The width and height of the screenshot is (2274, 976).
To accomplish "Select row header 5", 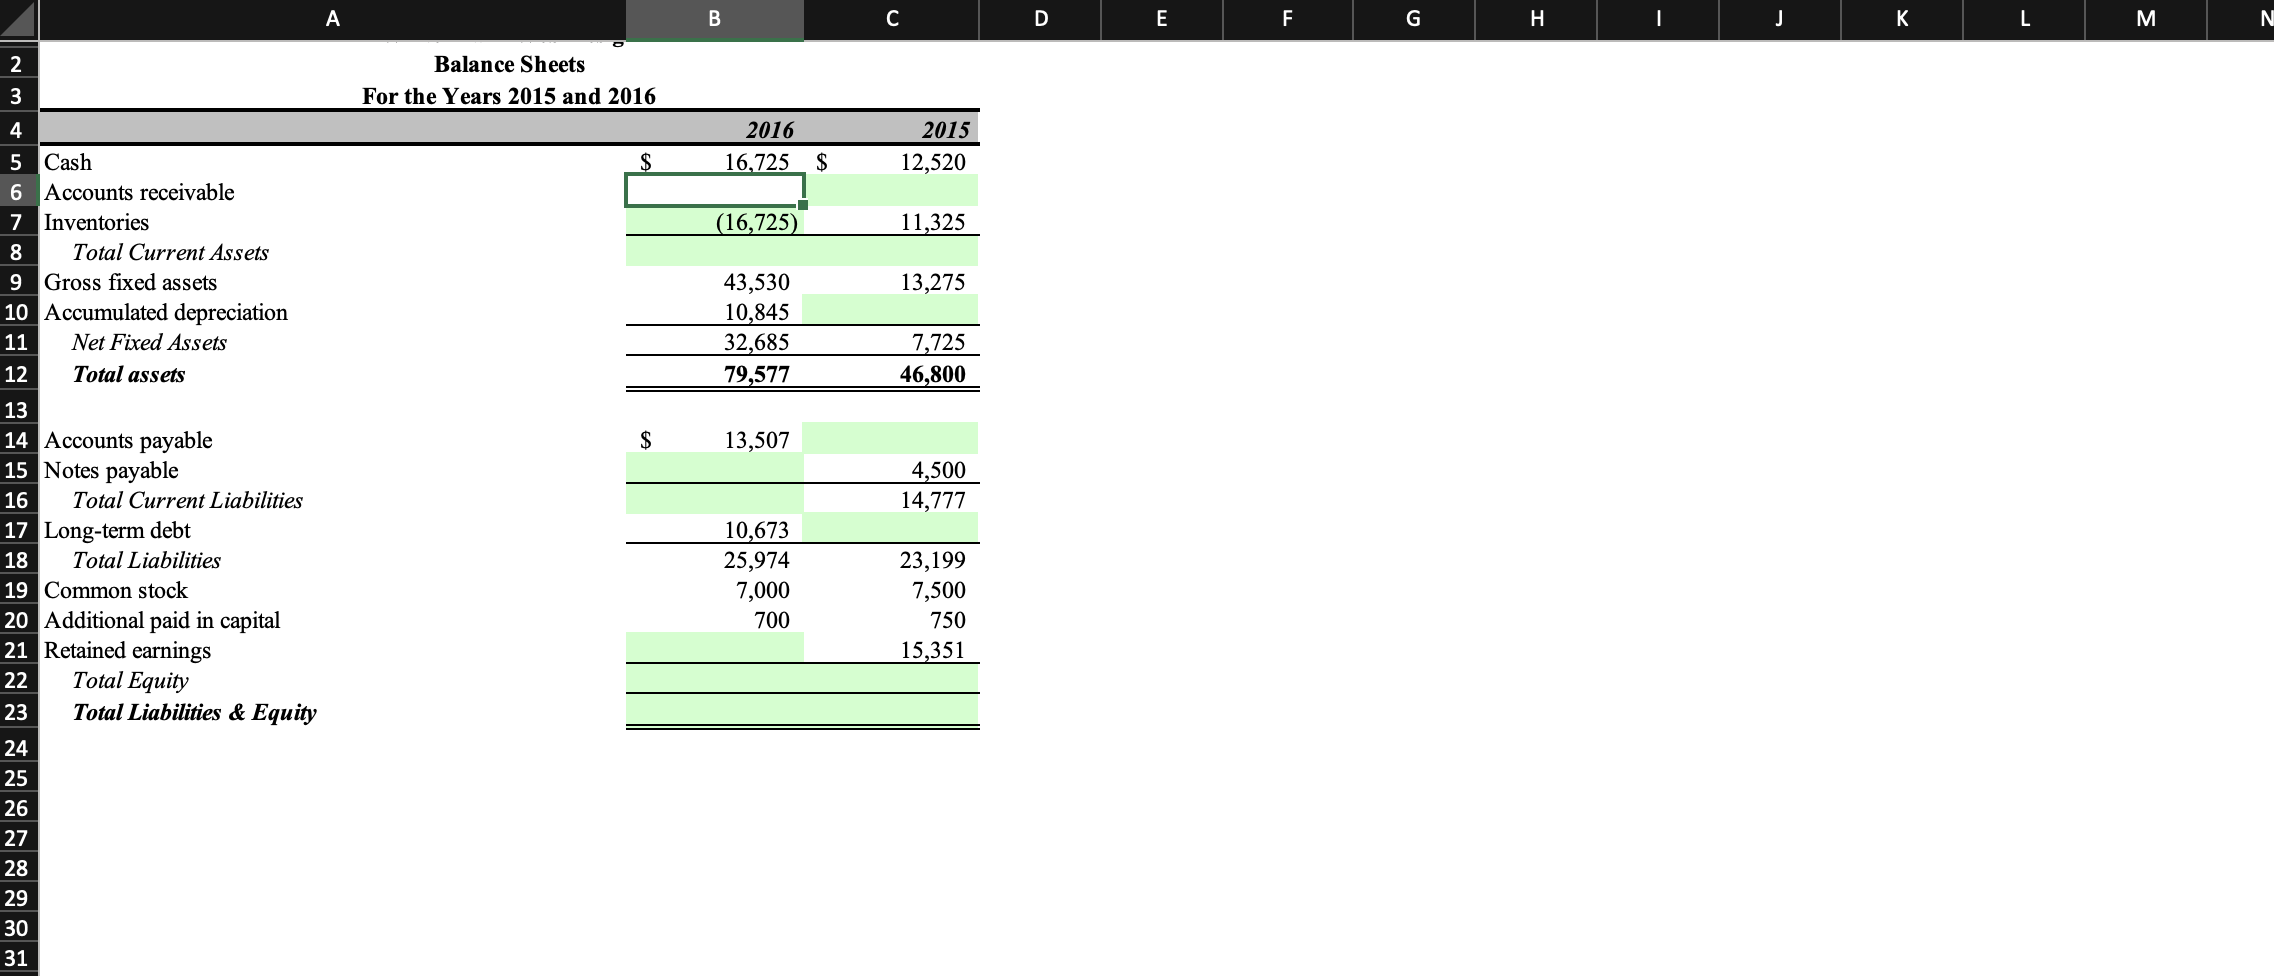I will (16, 162).
